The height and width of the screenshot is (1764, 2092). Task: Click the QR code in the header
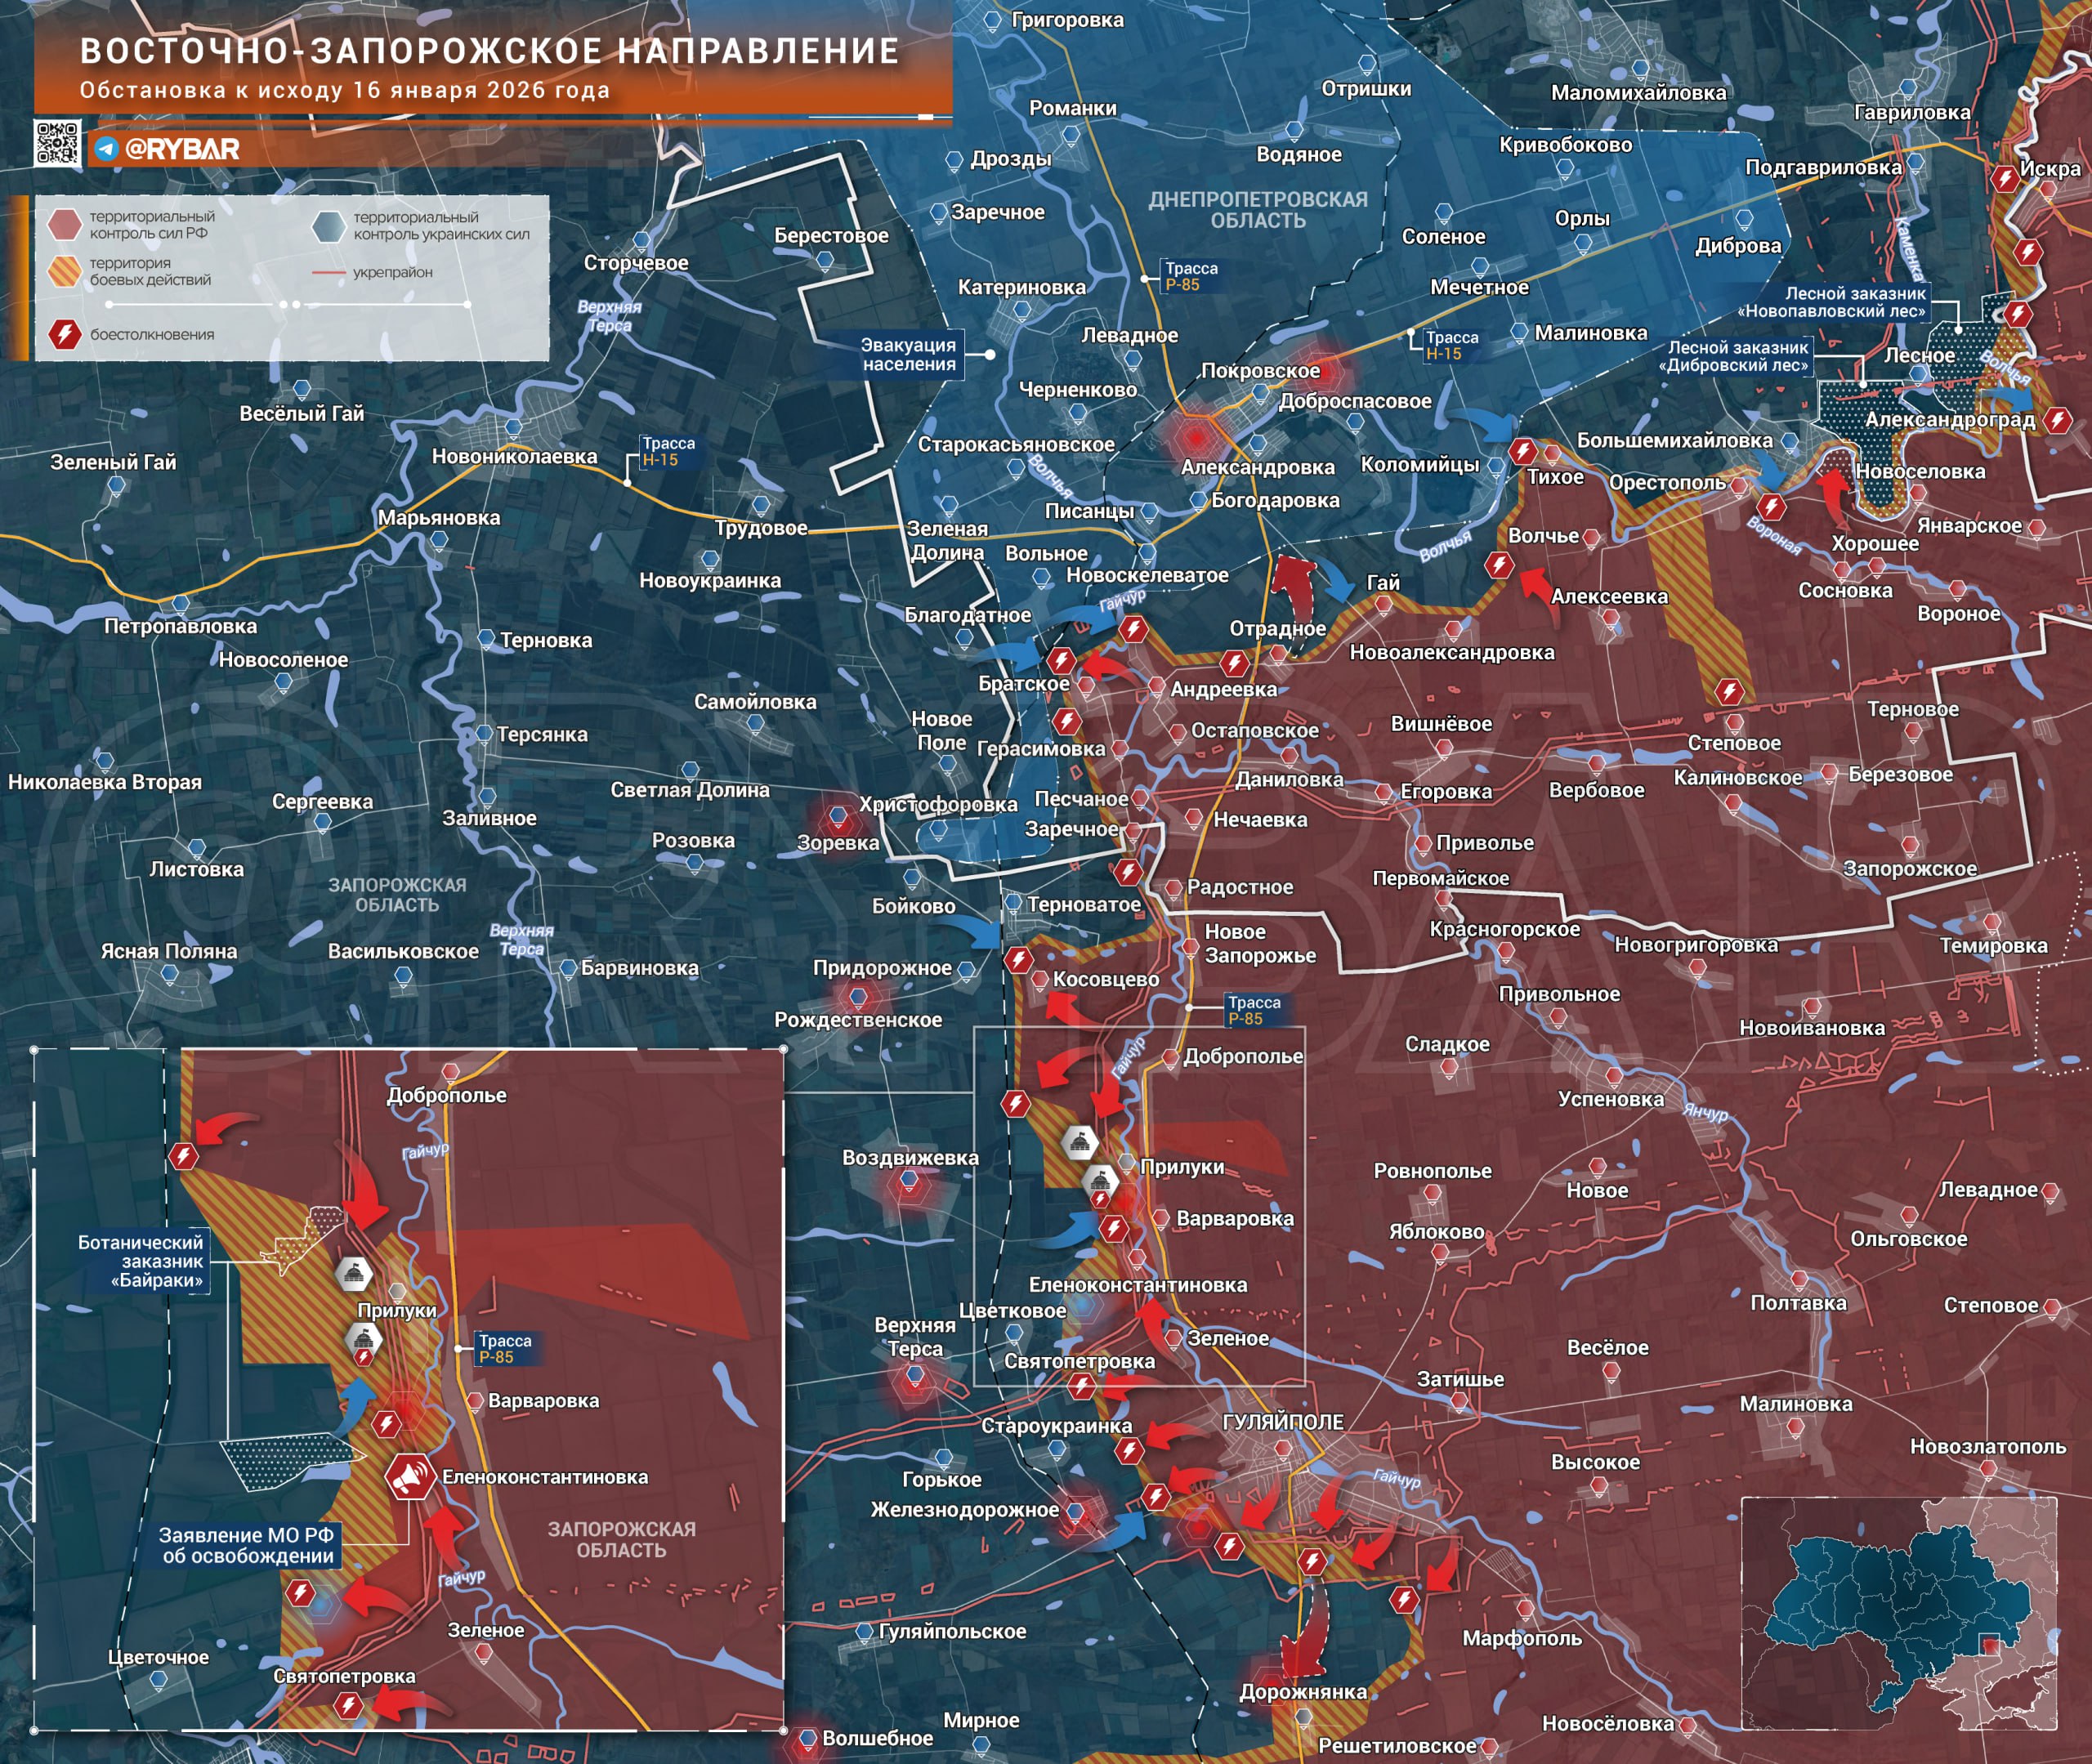(57, 143)
